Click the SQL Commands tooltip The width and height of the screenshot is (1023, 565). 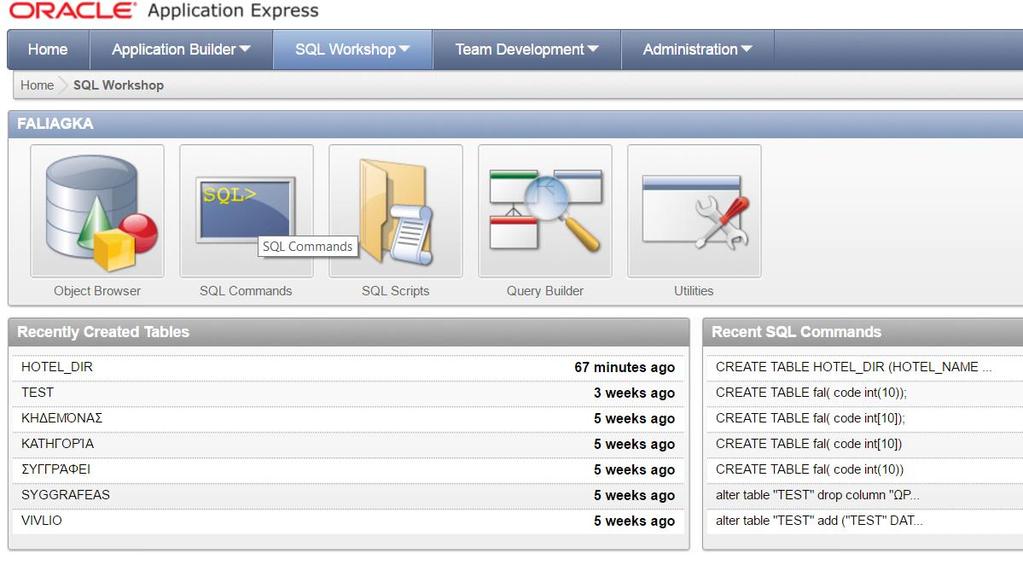[x=307, y=246]
